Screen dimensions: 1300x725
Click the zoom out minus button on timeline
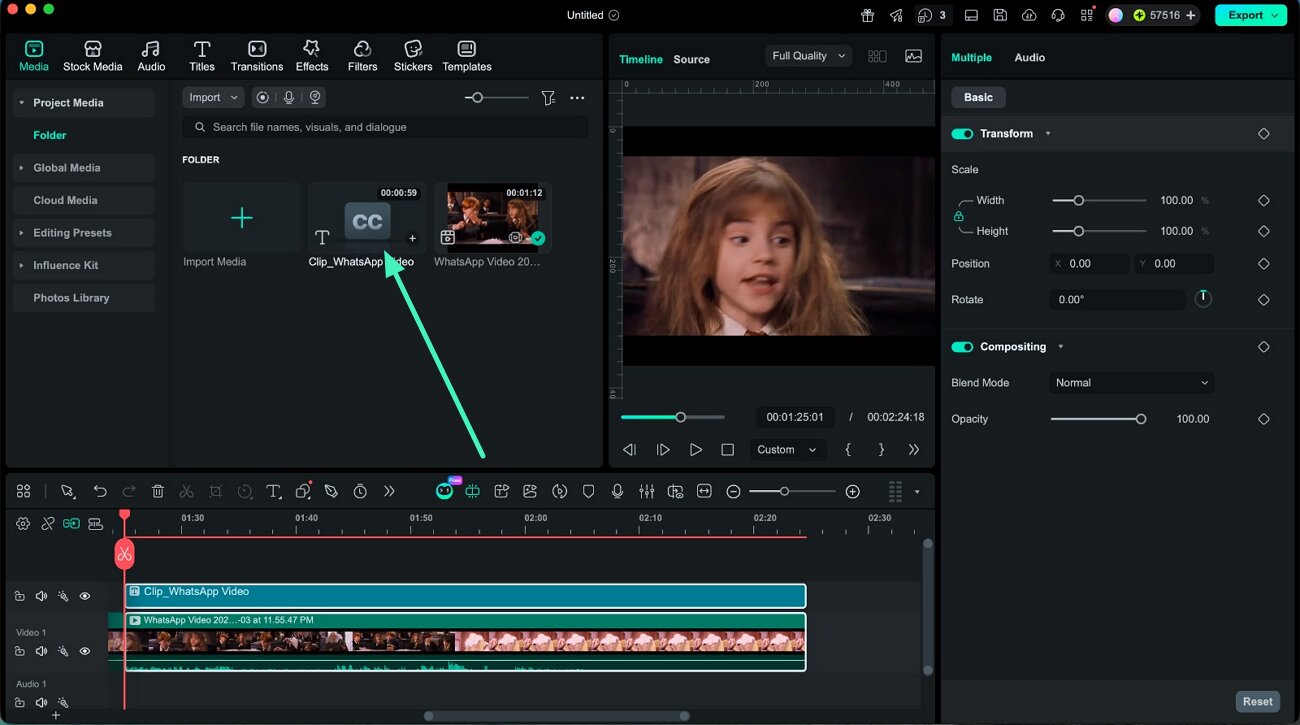point(733,491)
